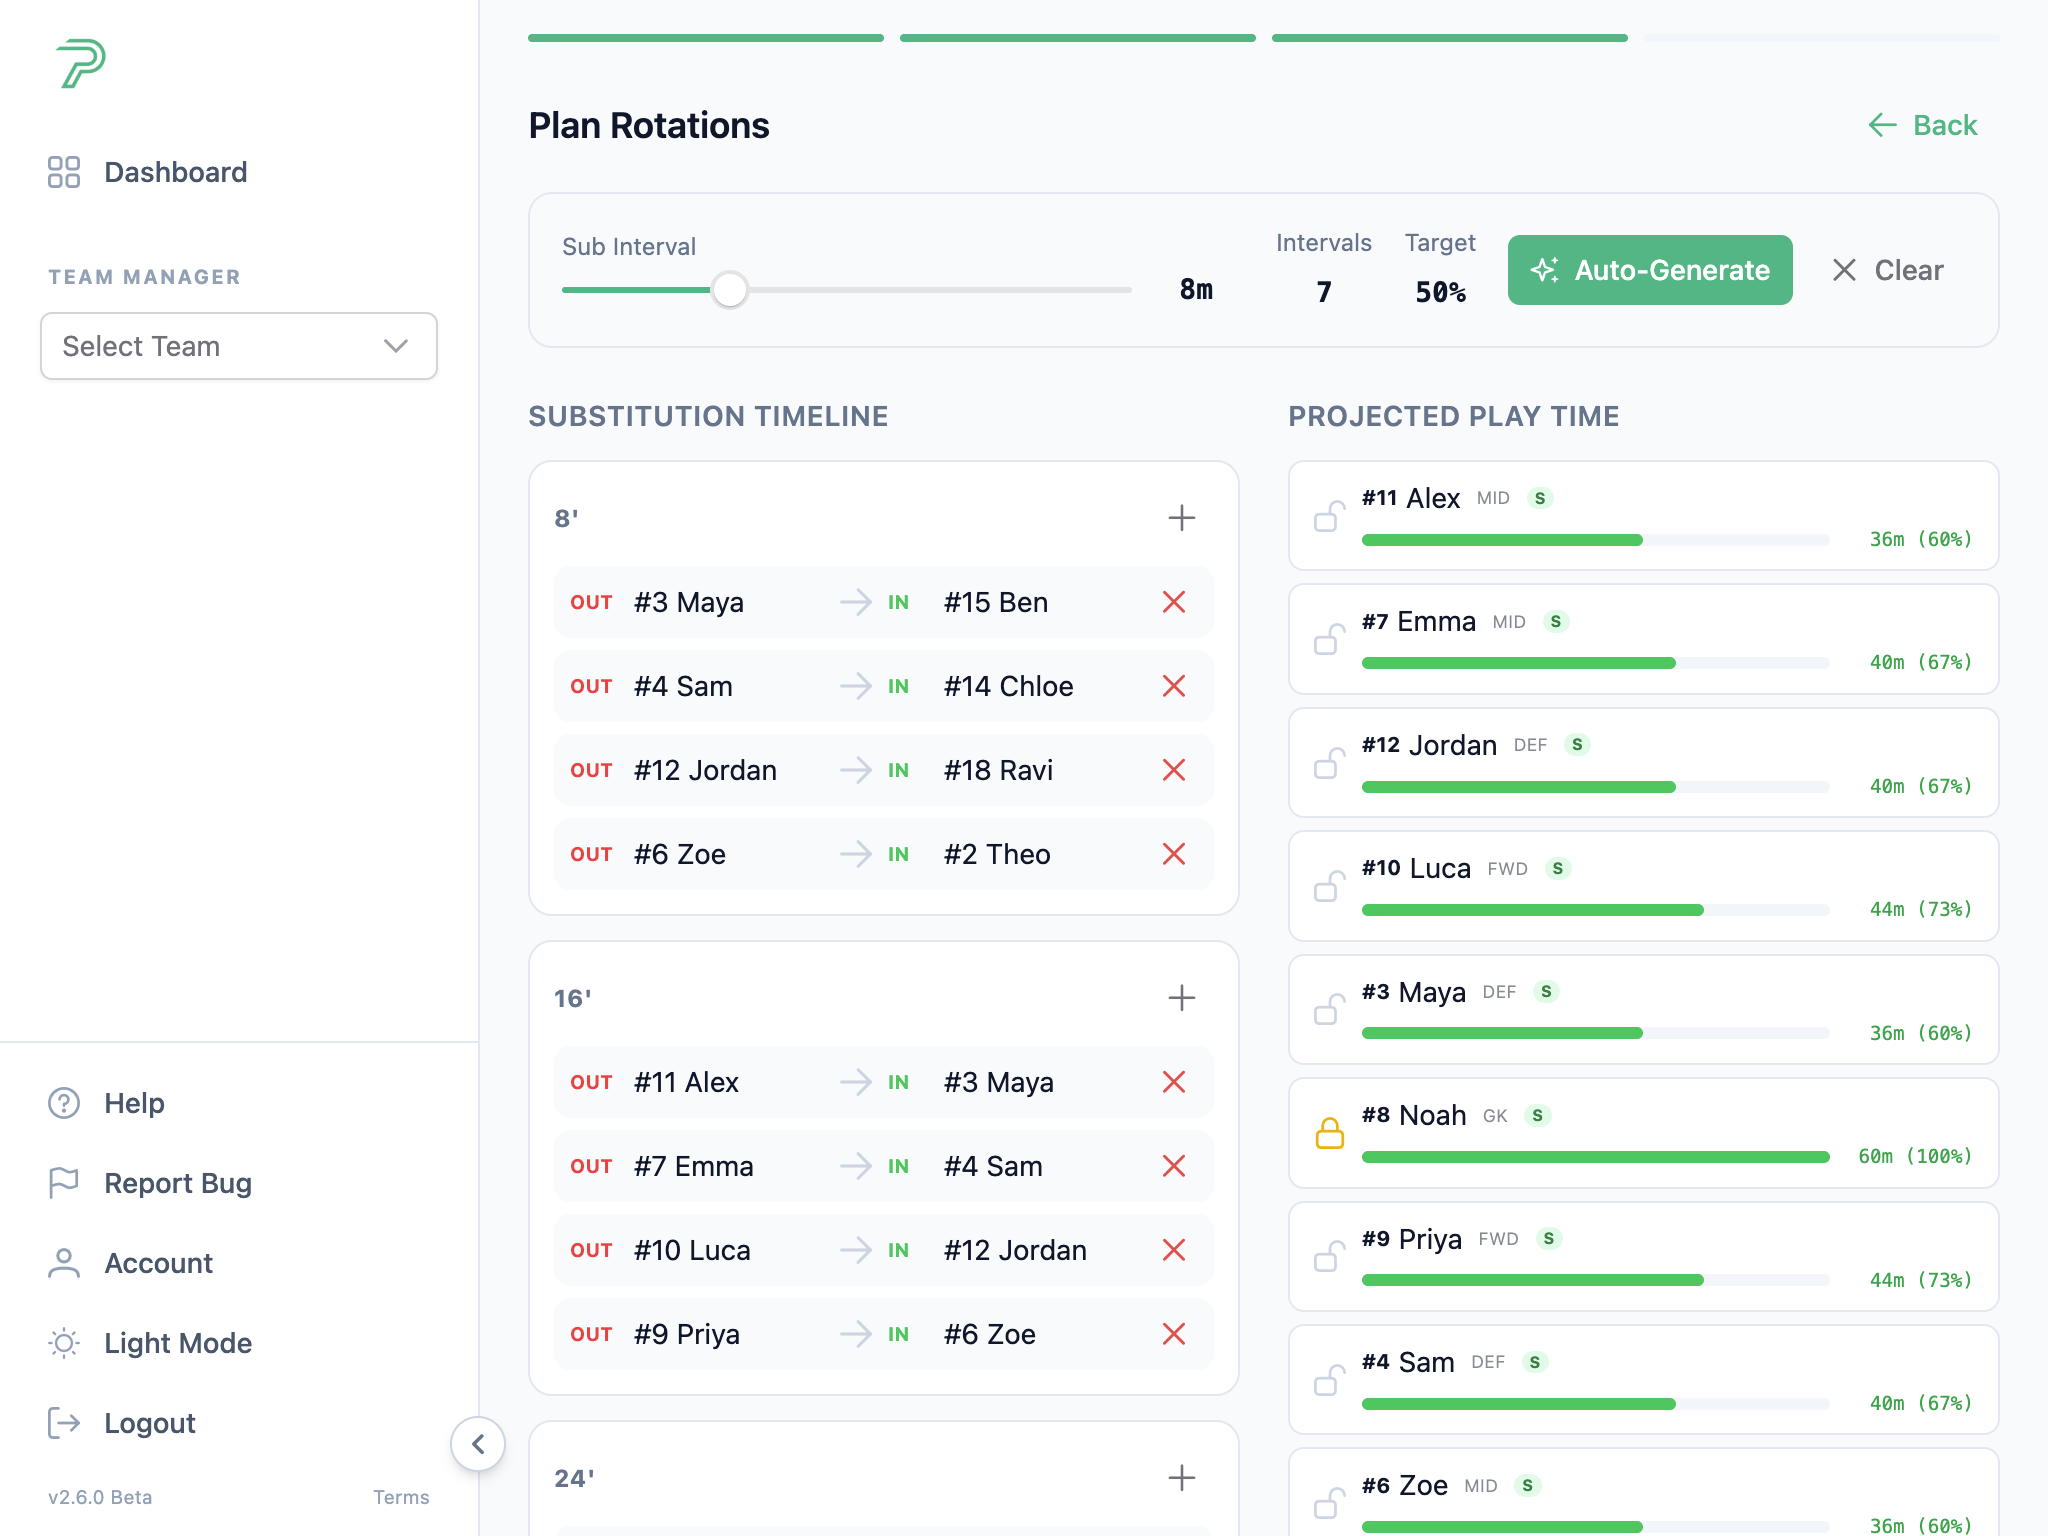Viewport: 2048px width, 1536px height.
Task: Click the v2.6.0 Beta version text
Action: (x=100, y=1497)
